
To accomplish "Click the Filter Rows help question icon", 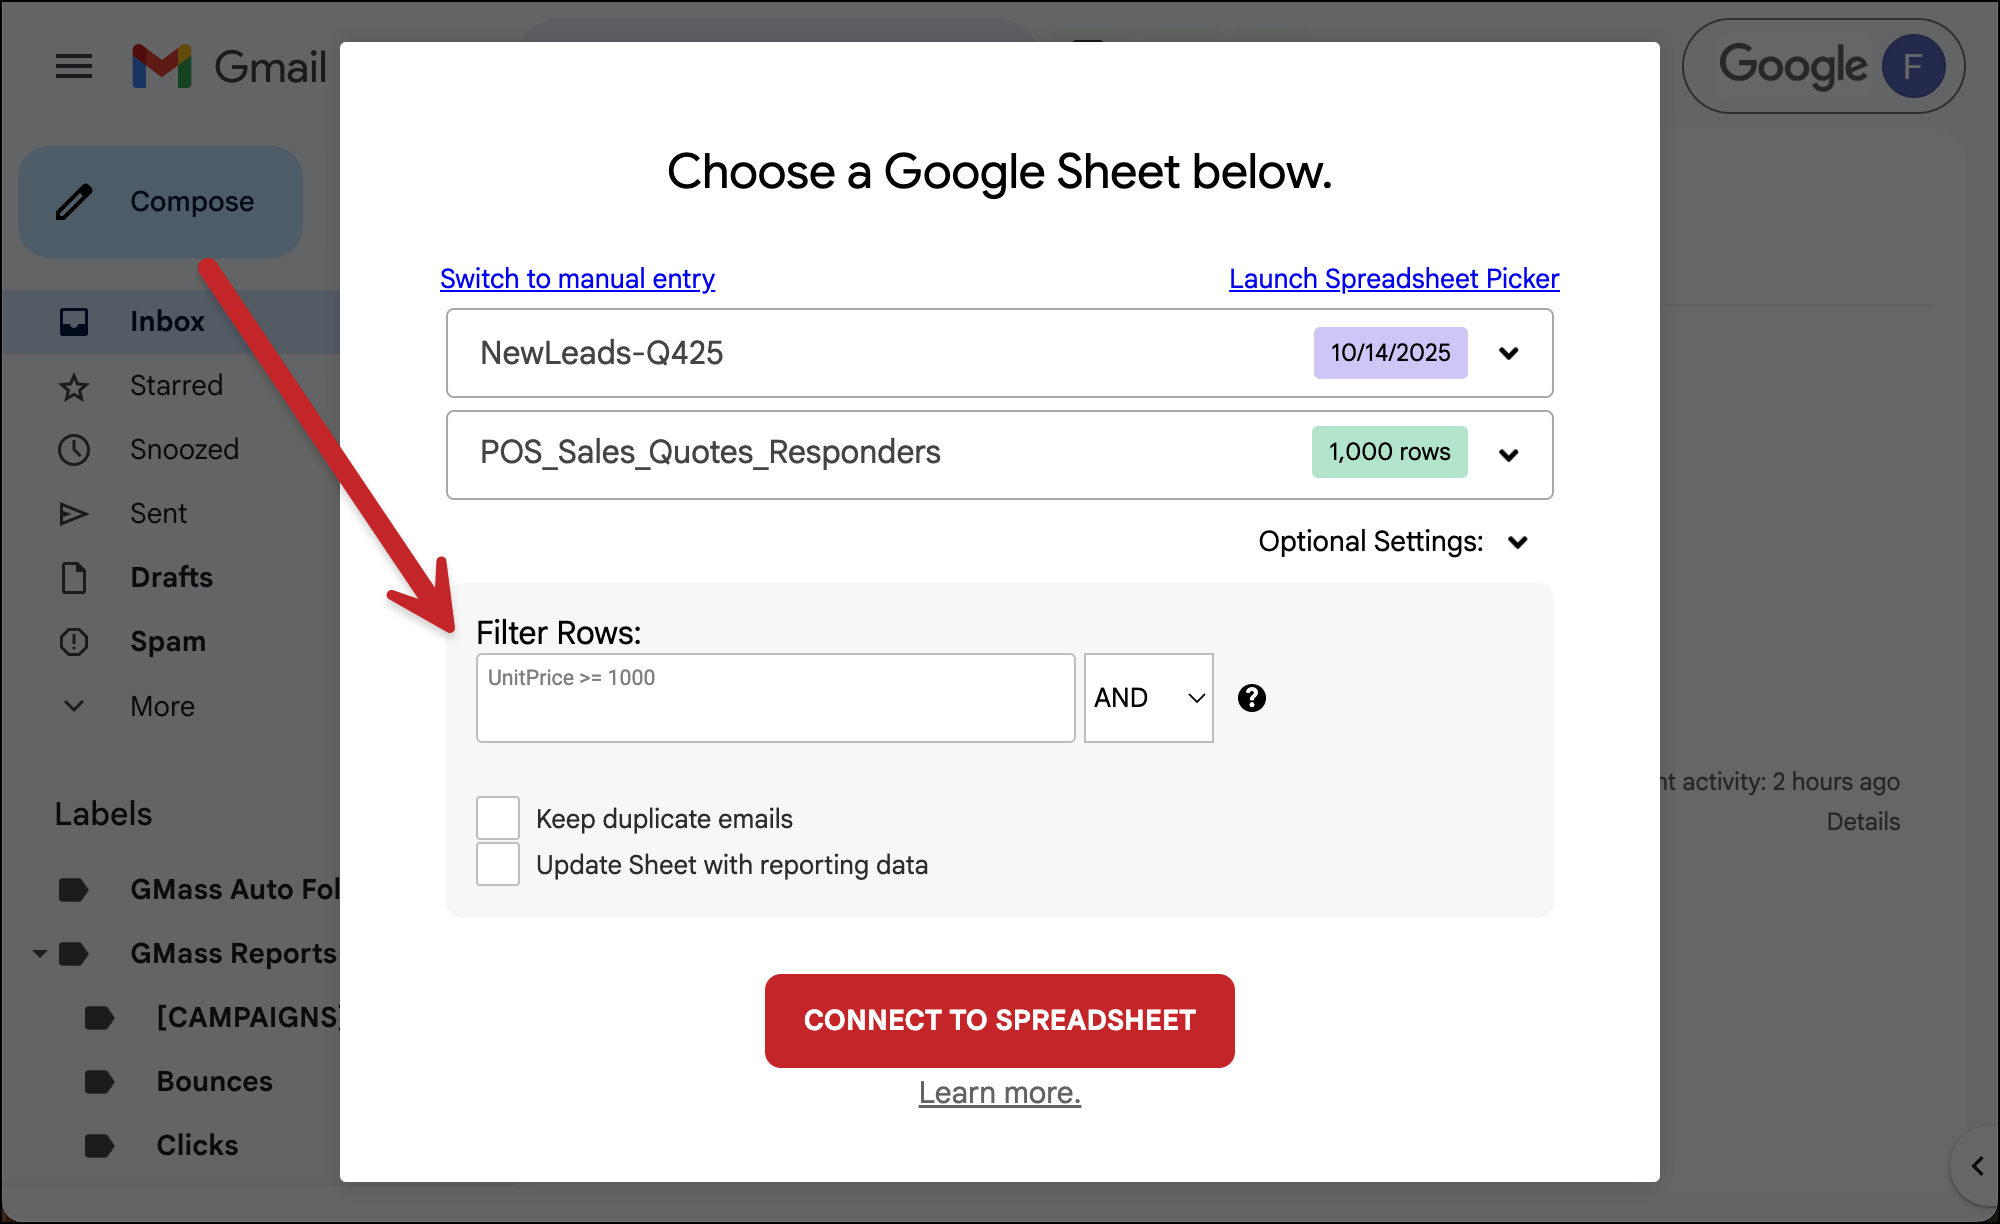I will coord(1251,698).
